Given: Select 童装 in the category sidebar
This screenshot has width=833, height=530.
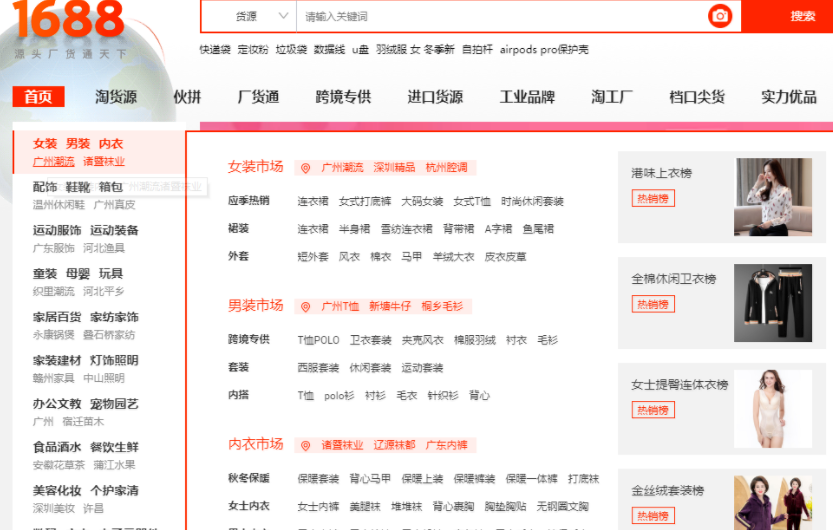Looking at the screenshot, I should point(45,273).
